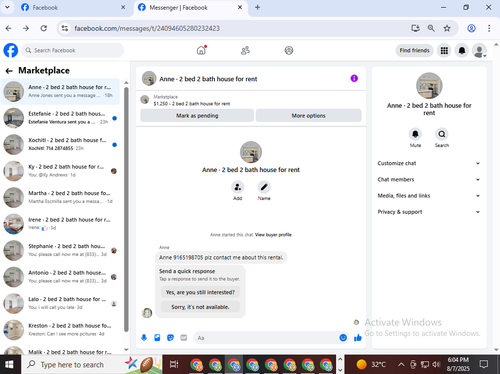Screen dimensions: 500x374
Task: Open a new browser tab
Action: [x=257, y=7]
